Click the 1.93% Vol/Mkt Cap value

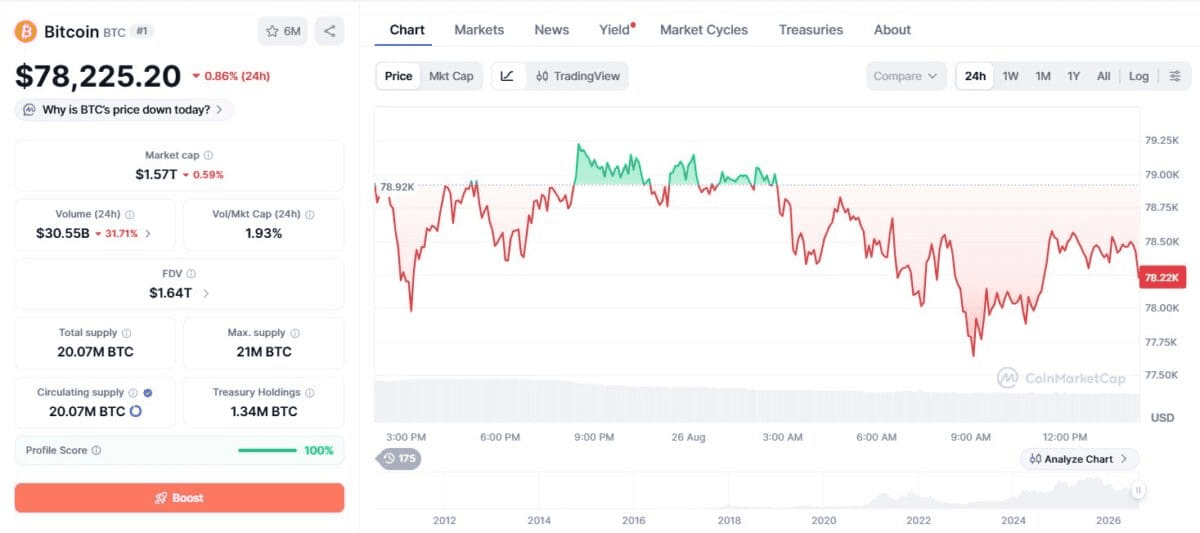[x=263, y=234]
